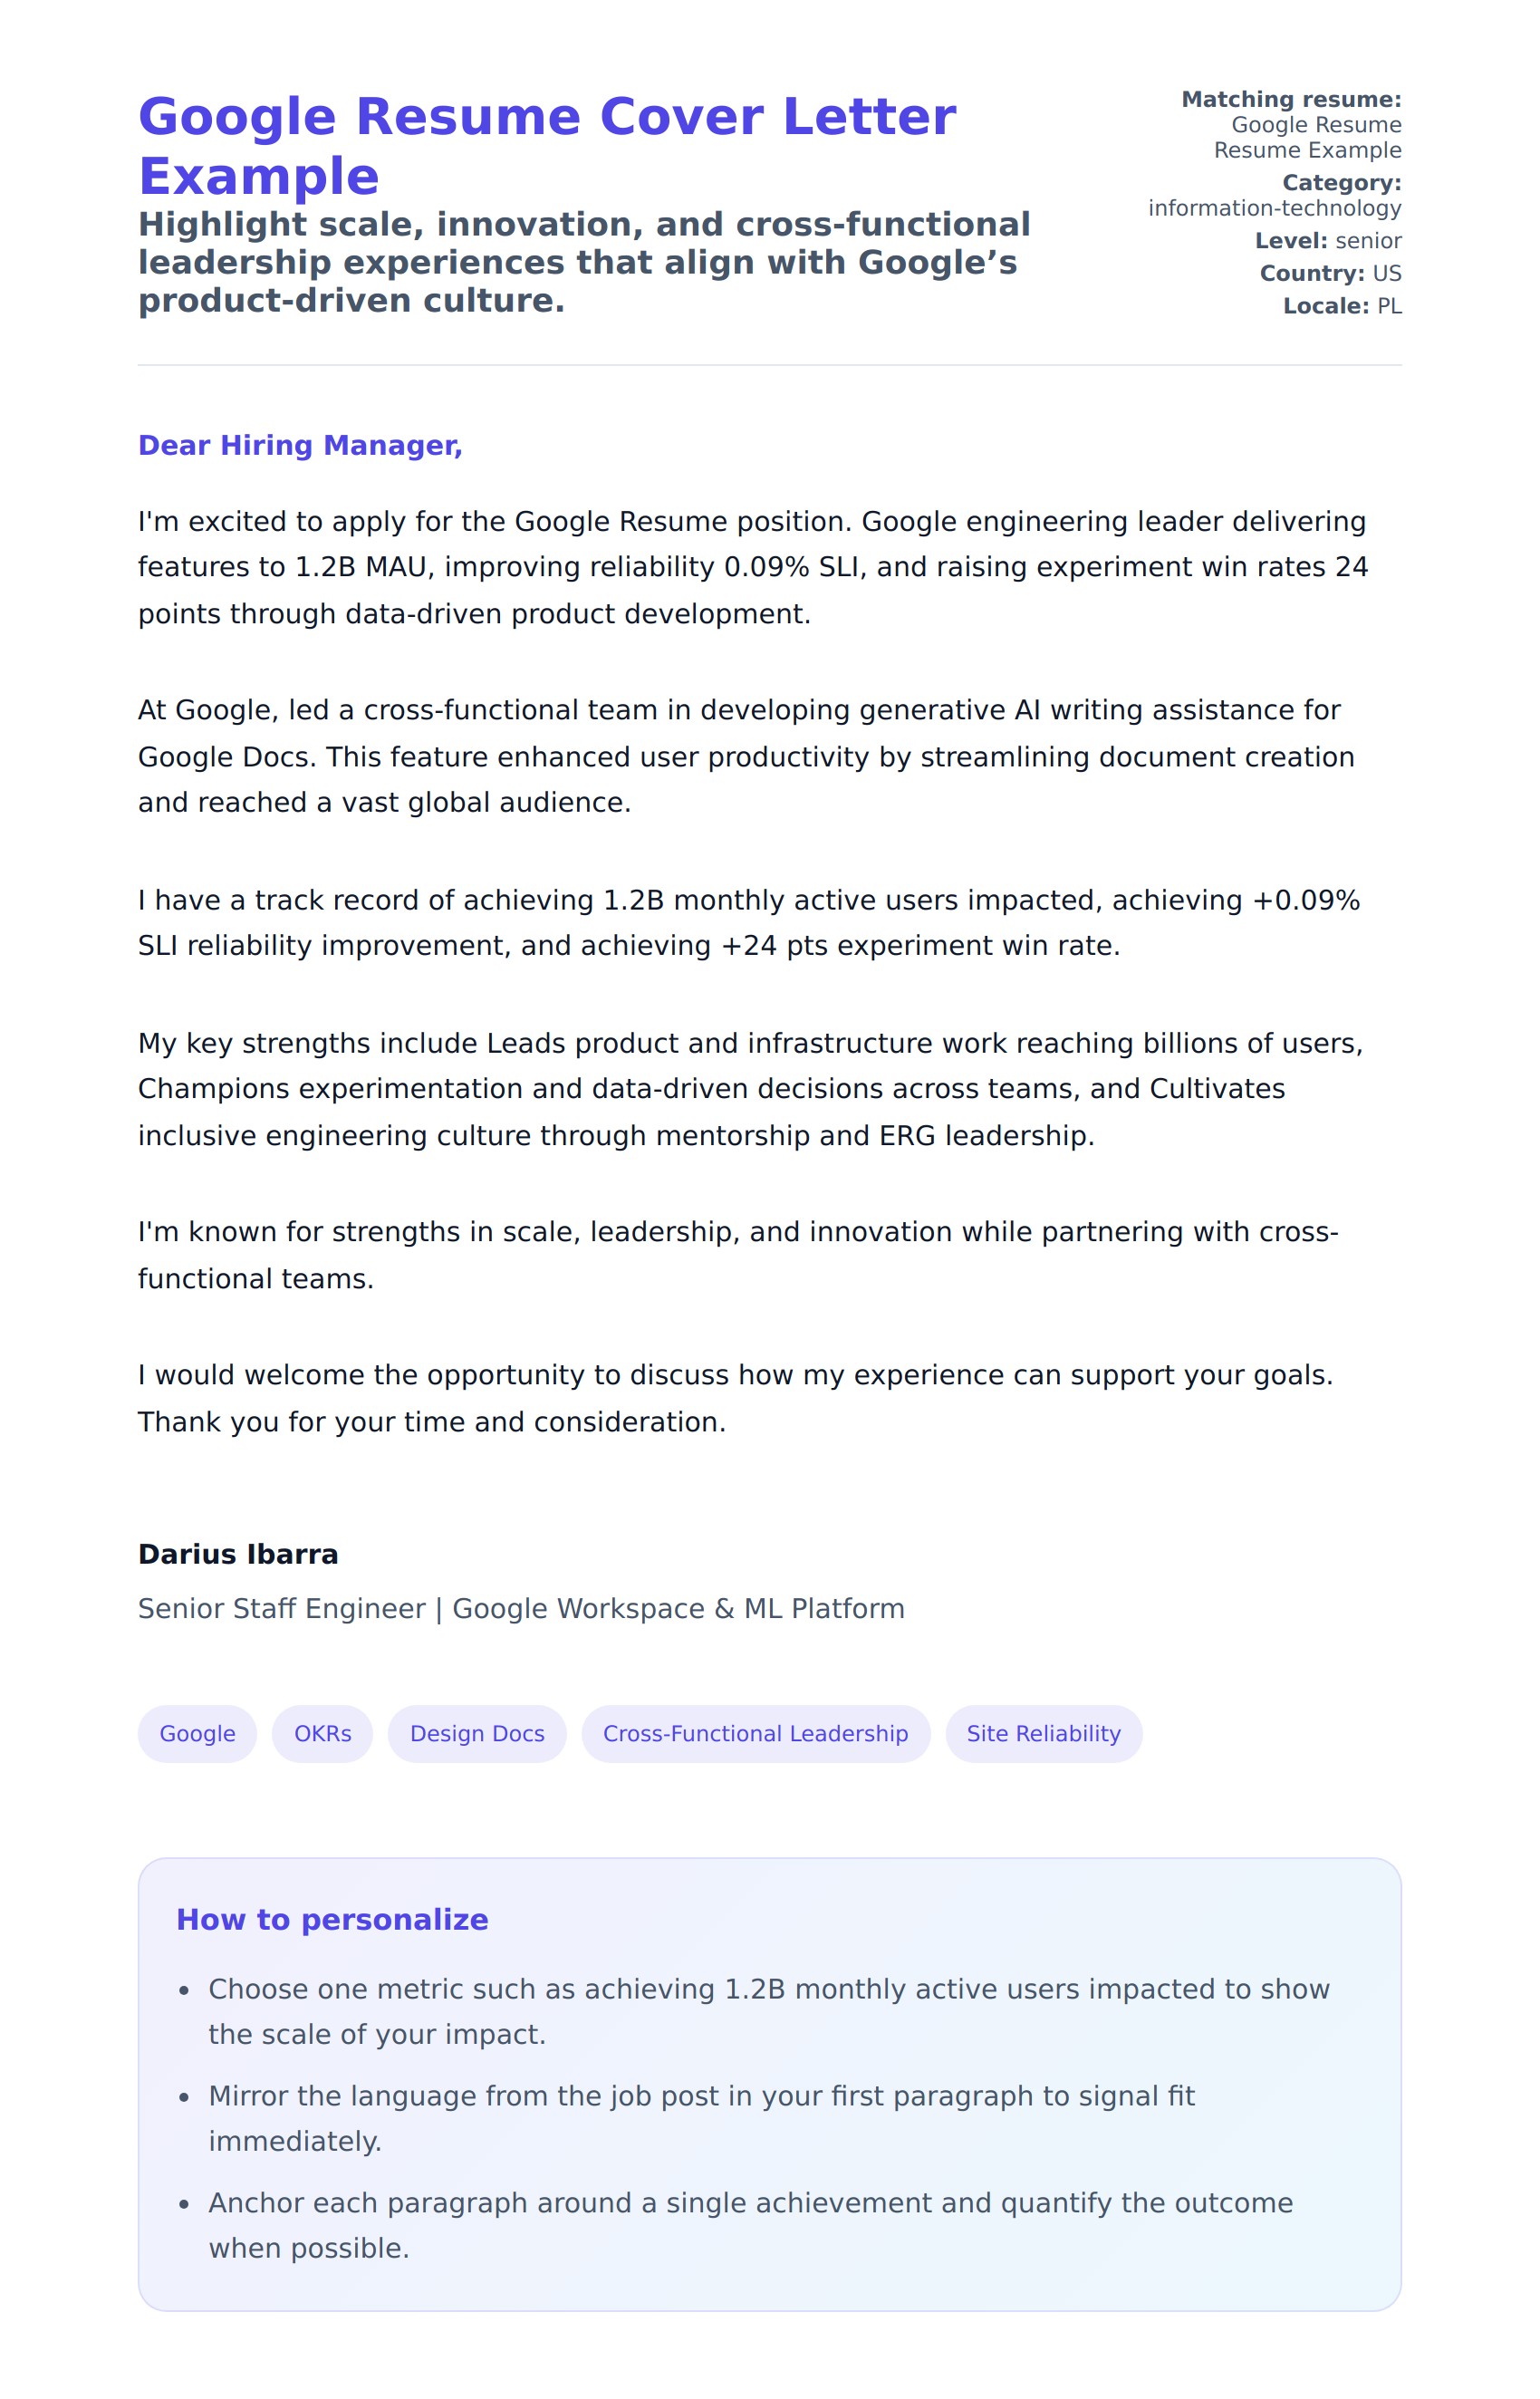Click the 'How to personalize' heading
Image resolution: width=1540 pixels, height=2399 pixels.
click(x=332, y=1919)
